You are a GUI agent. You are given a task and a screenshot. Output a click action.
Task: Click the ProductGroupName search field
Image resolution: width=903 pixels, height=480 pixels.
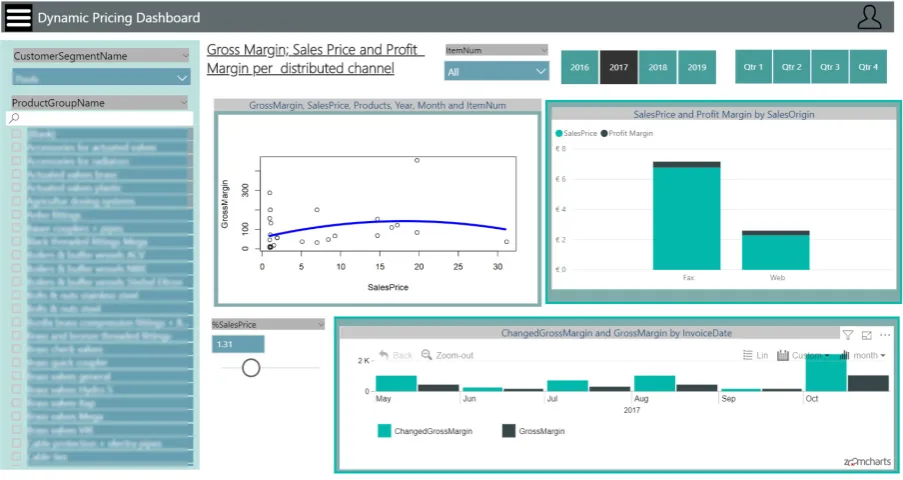point(100,118)
